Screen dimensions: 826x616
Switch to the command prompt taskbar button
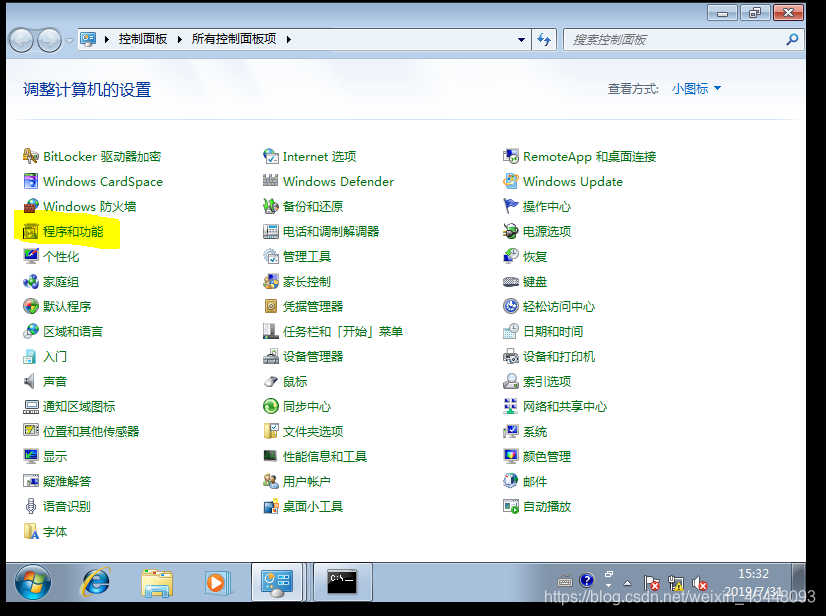click(343, 582)
